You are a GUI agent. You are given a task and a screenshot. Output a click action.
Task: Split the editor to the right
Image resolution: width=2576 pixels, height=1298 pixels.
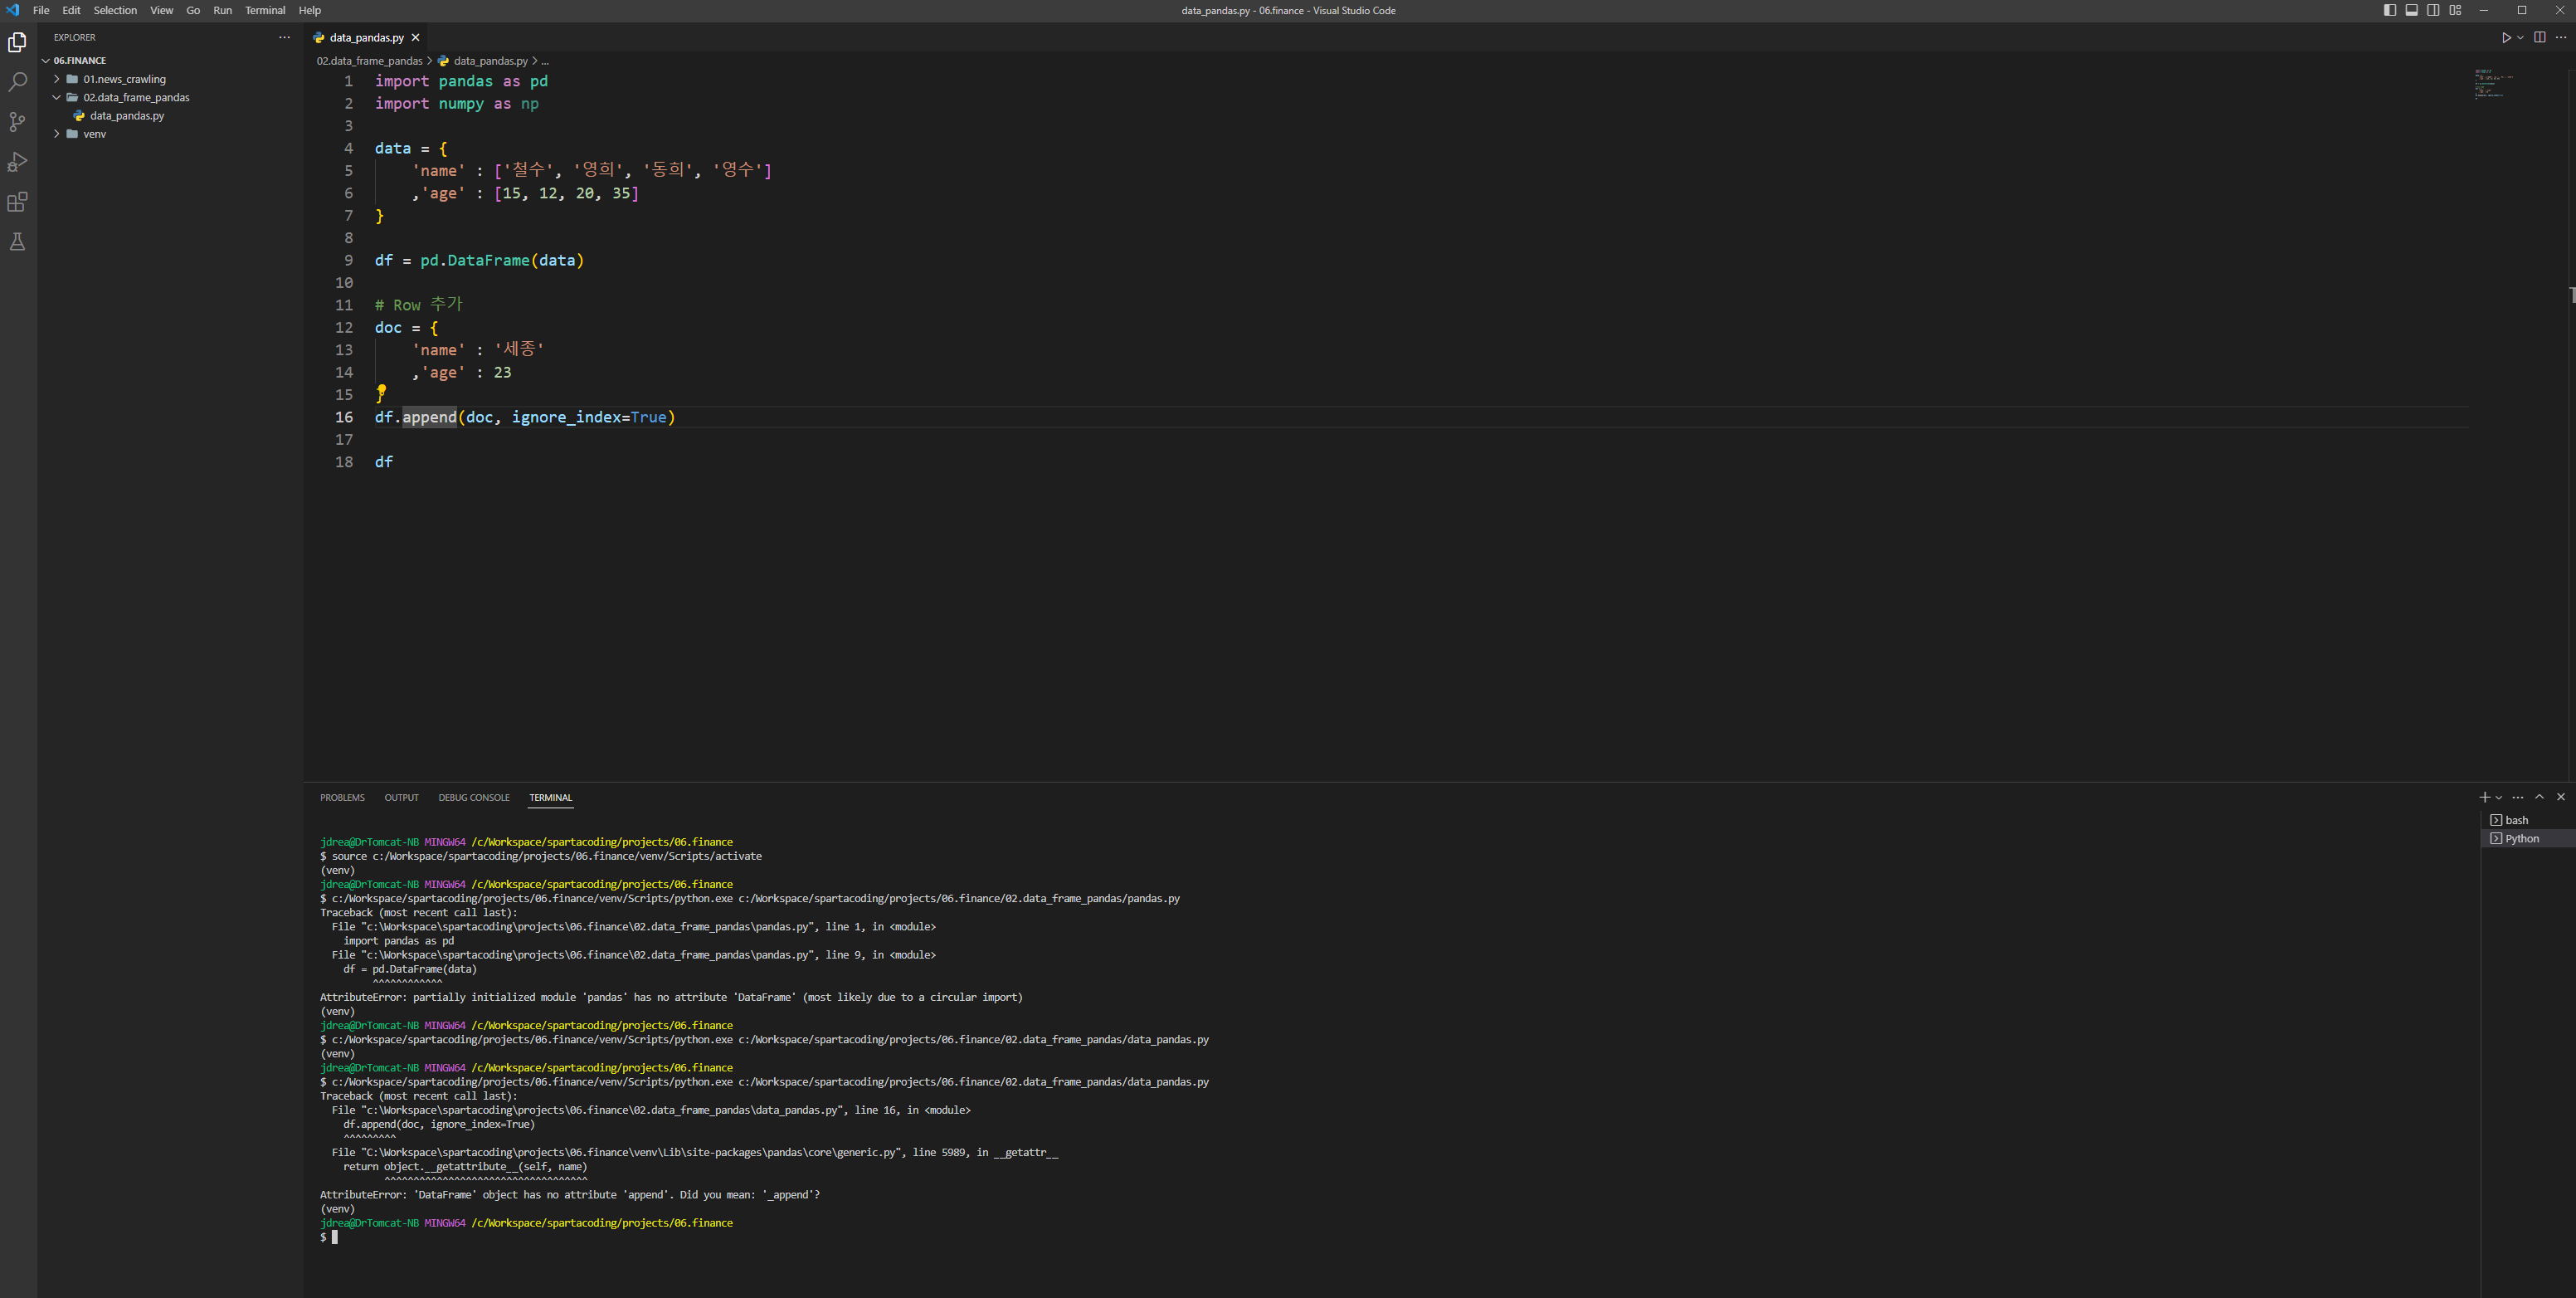coord(2539,37)
